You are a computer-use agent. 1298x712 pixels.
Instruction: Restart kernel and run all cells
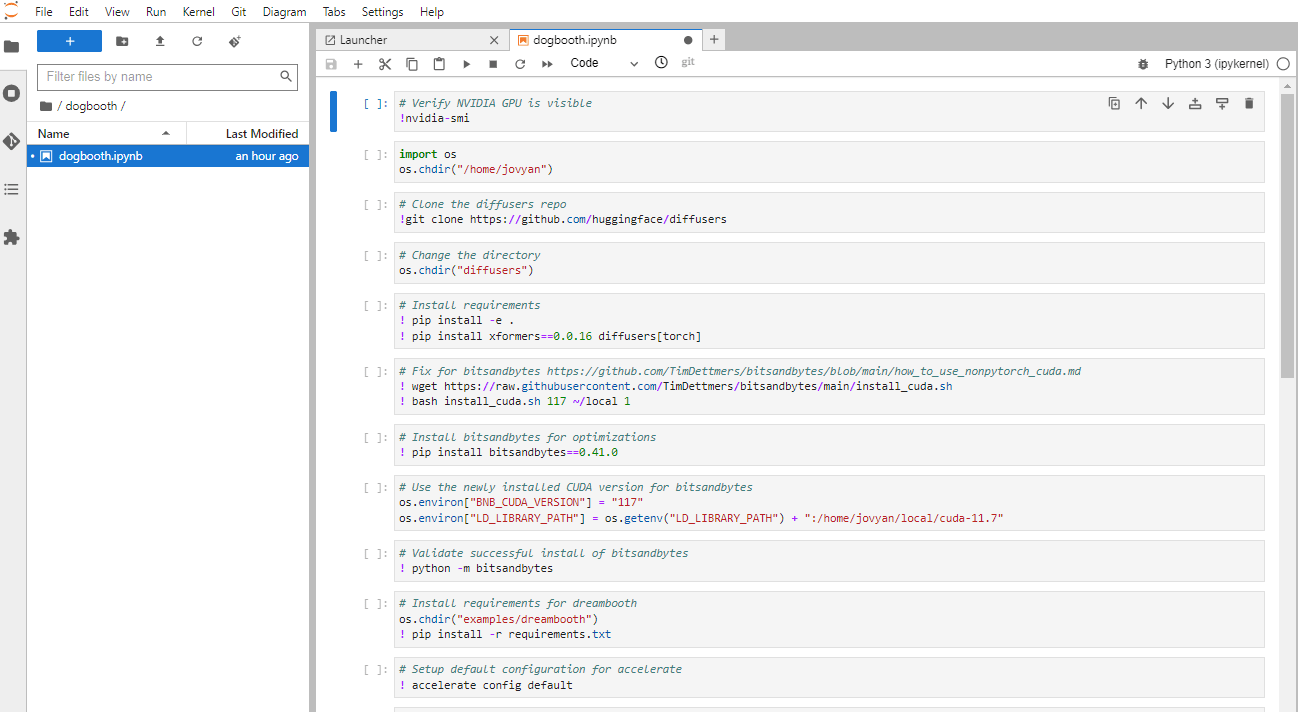coord(547,63)
